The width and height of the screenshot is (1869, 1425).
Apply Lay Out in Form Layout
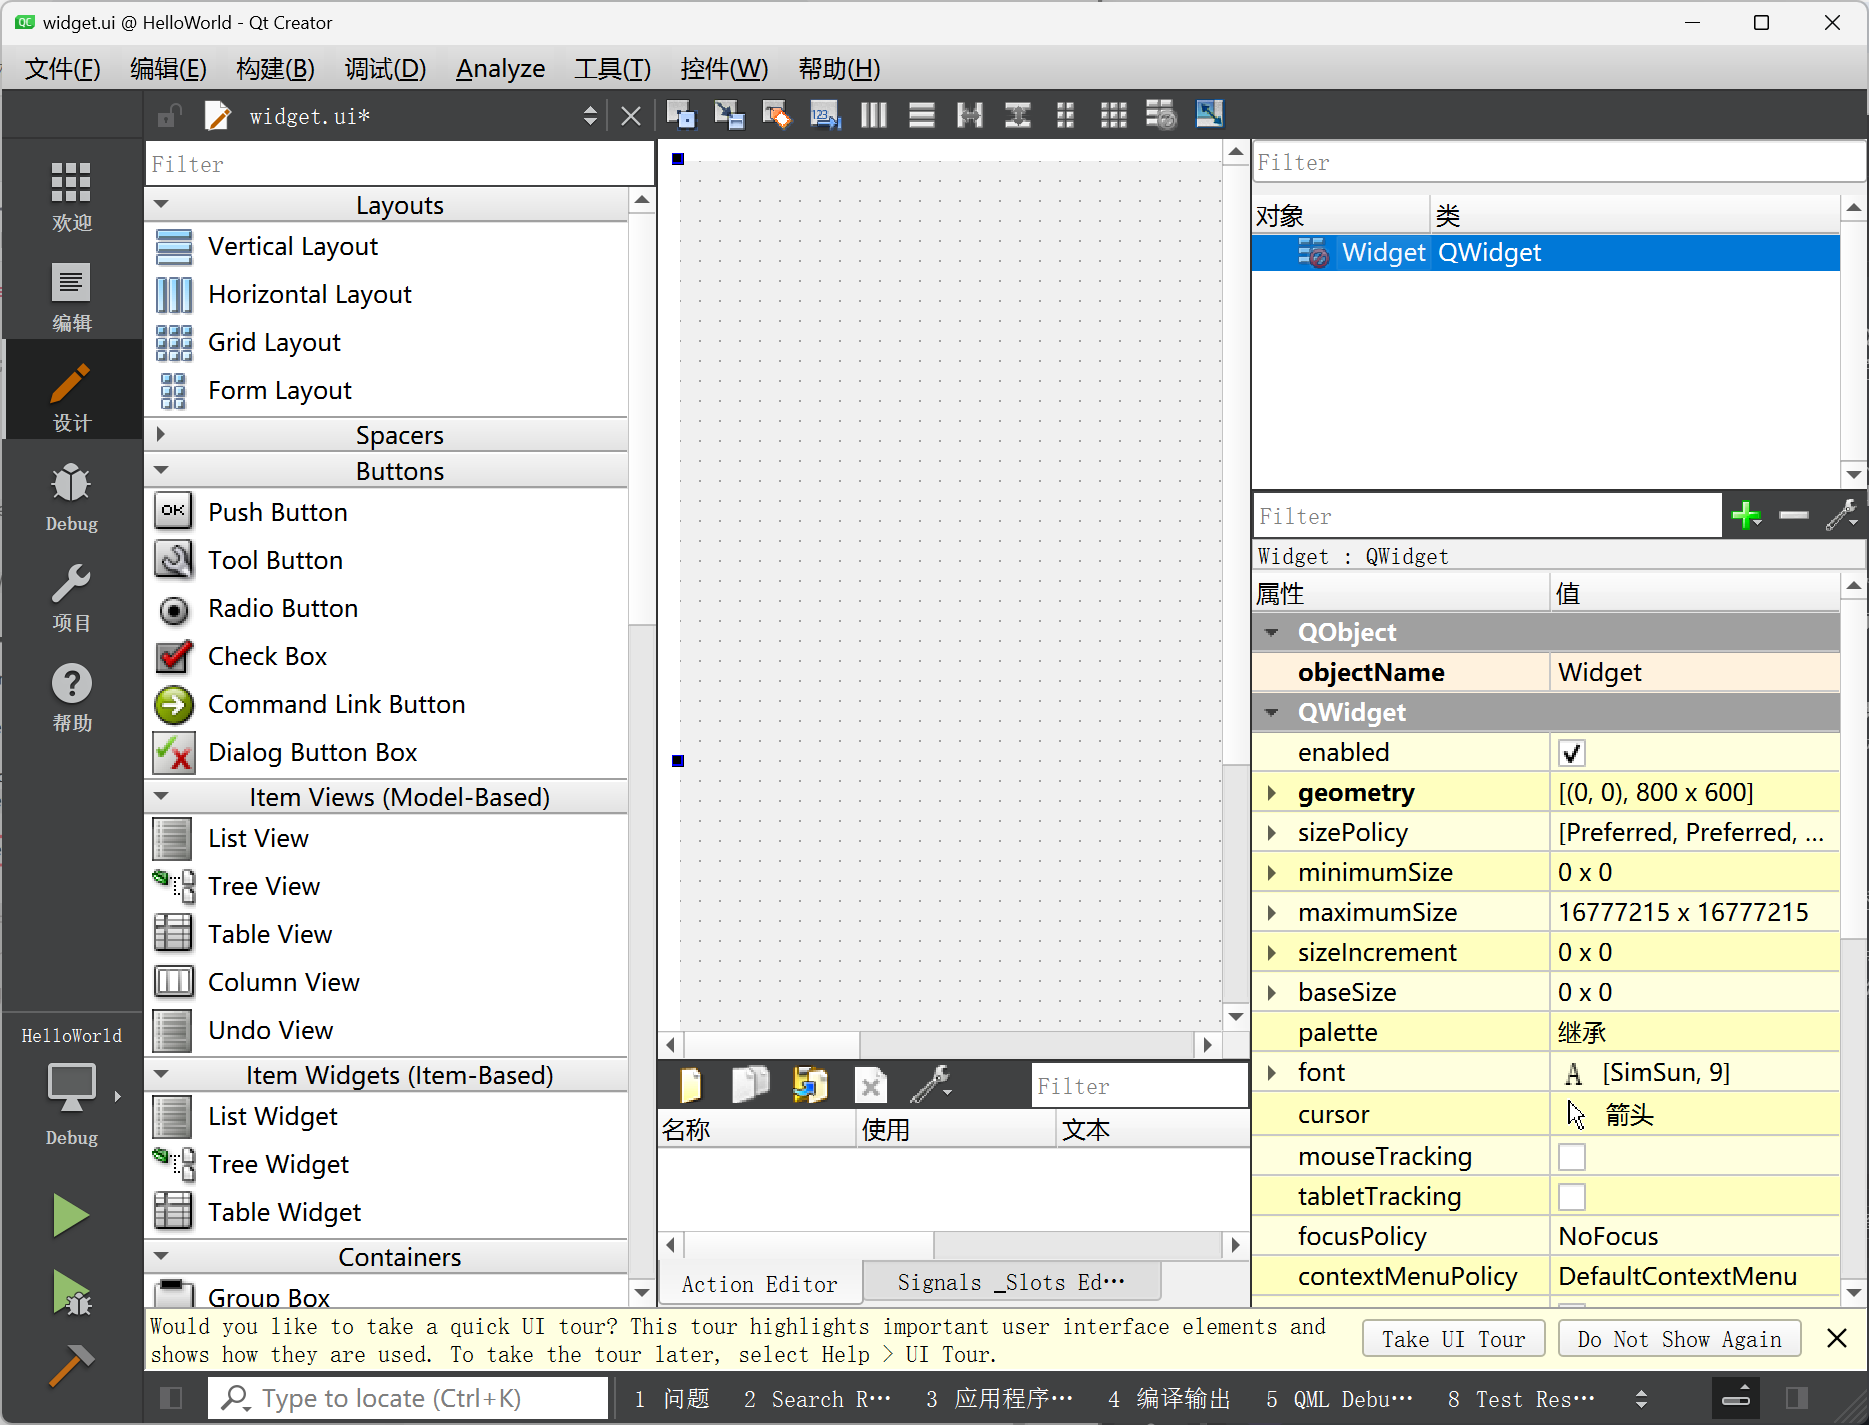tap(1065, 115)
